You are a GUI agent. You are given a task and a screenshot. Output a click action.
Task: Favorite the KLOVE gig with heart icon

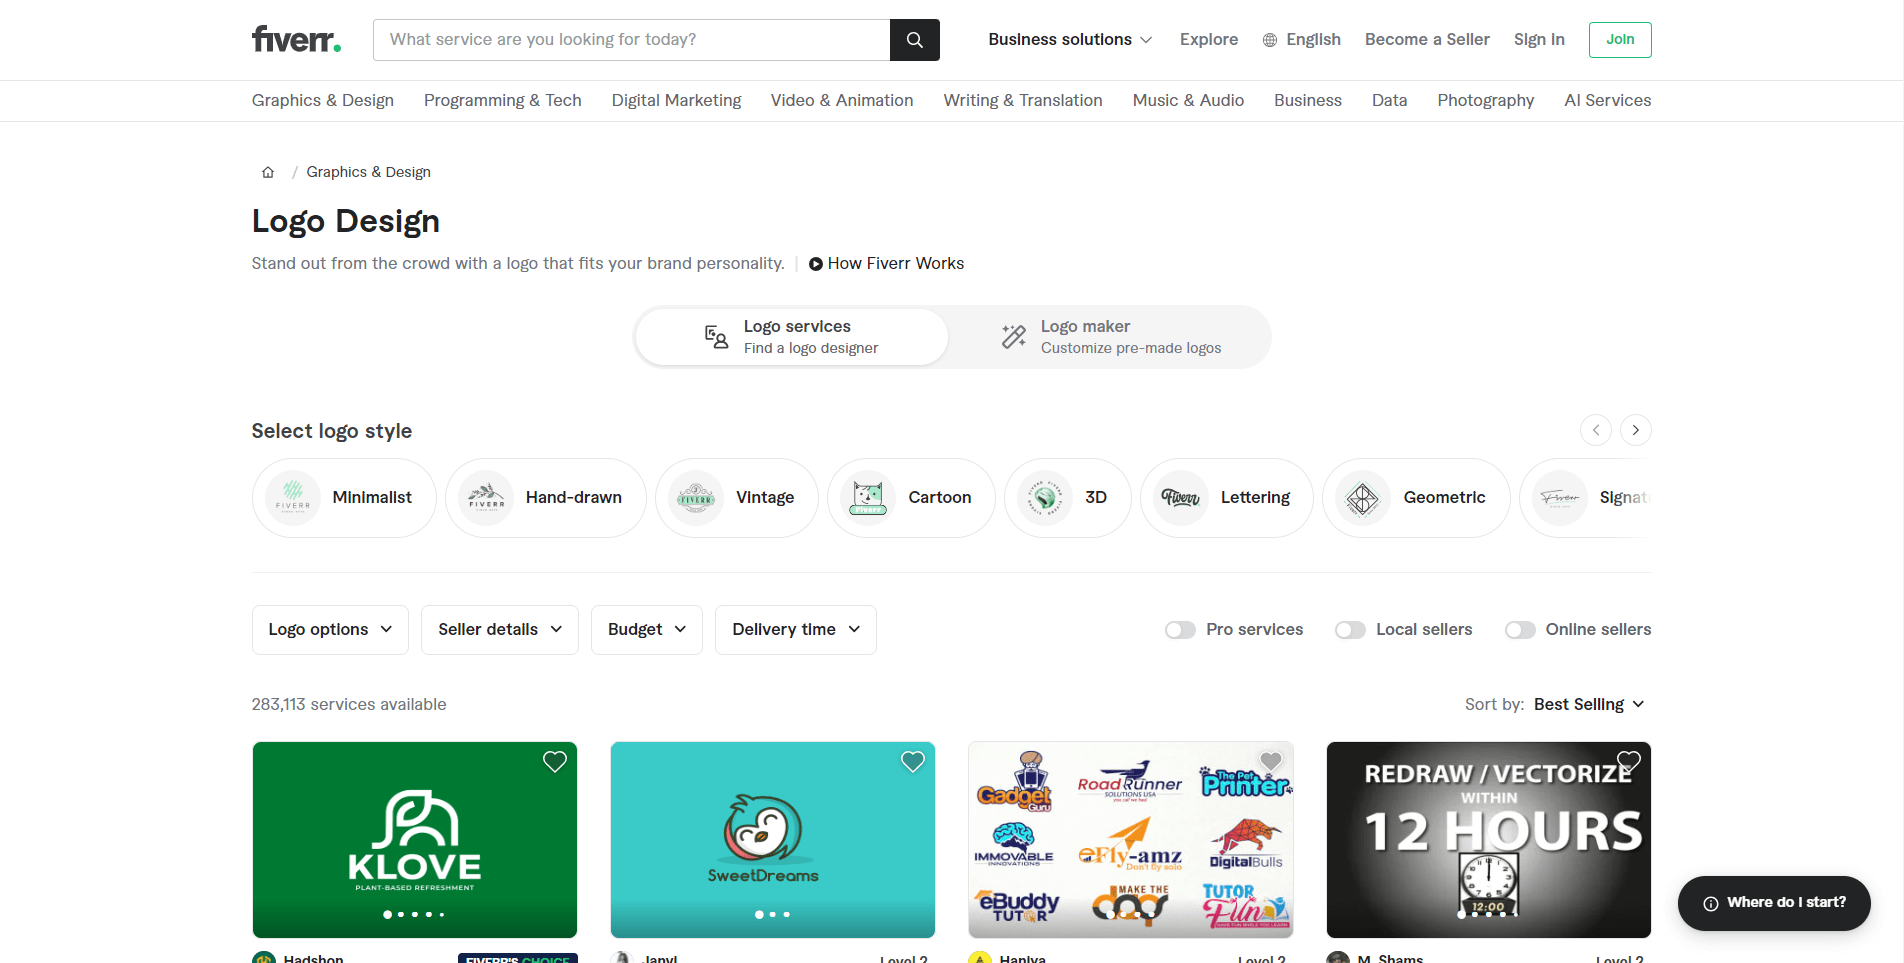click(554, 762)
